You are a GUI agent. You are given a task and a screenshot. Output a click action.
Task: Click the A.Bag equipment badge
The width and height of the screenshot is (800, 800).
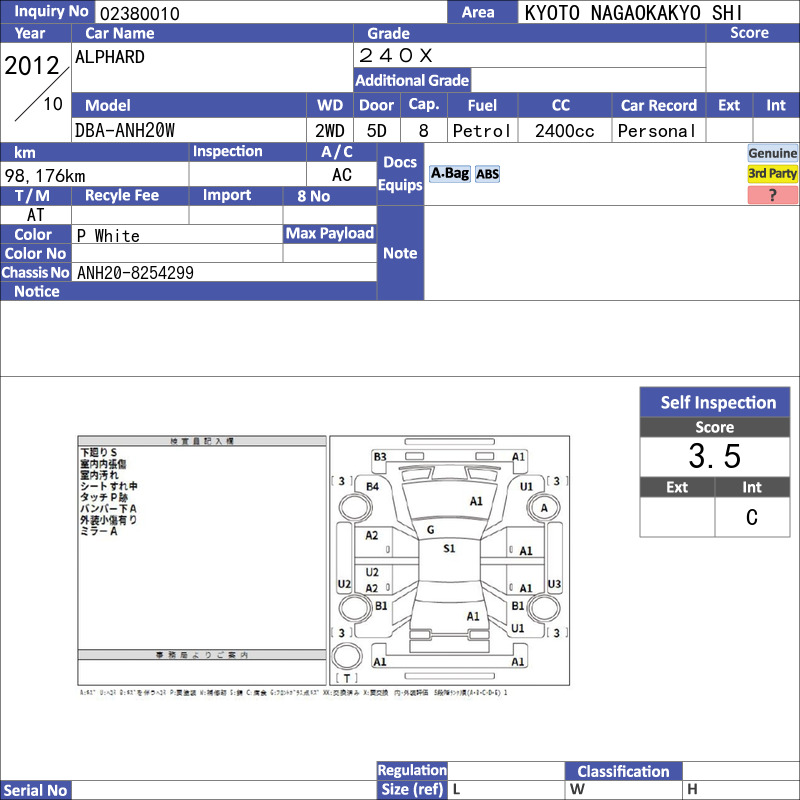pos(449,173)
